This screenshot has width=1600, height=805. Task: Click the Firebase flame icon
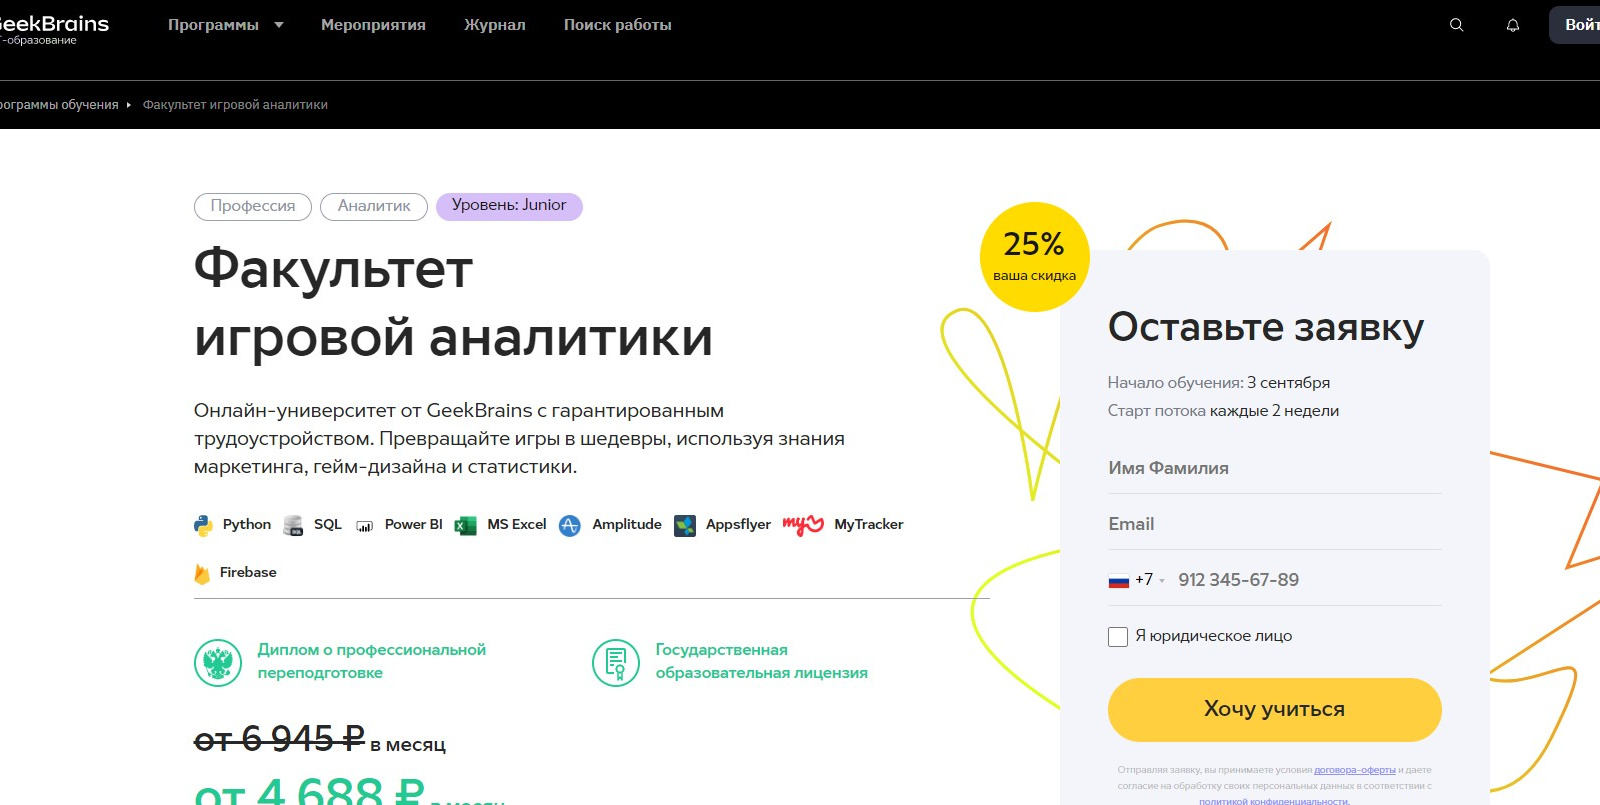[x=202, y=573]
